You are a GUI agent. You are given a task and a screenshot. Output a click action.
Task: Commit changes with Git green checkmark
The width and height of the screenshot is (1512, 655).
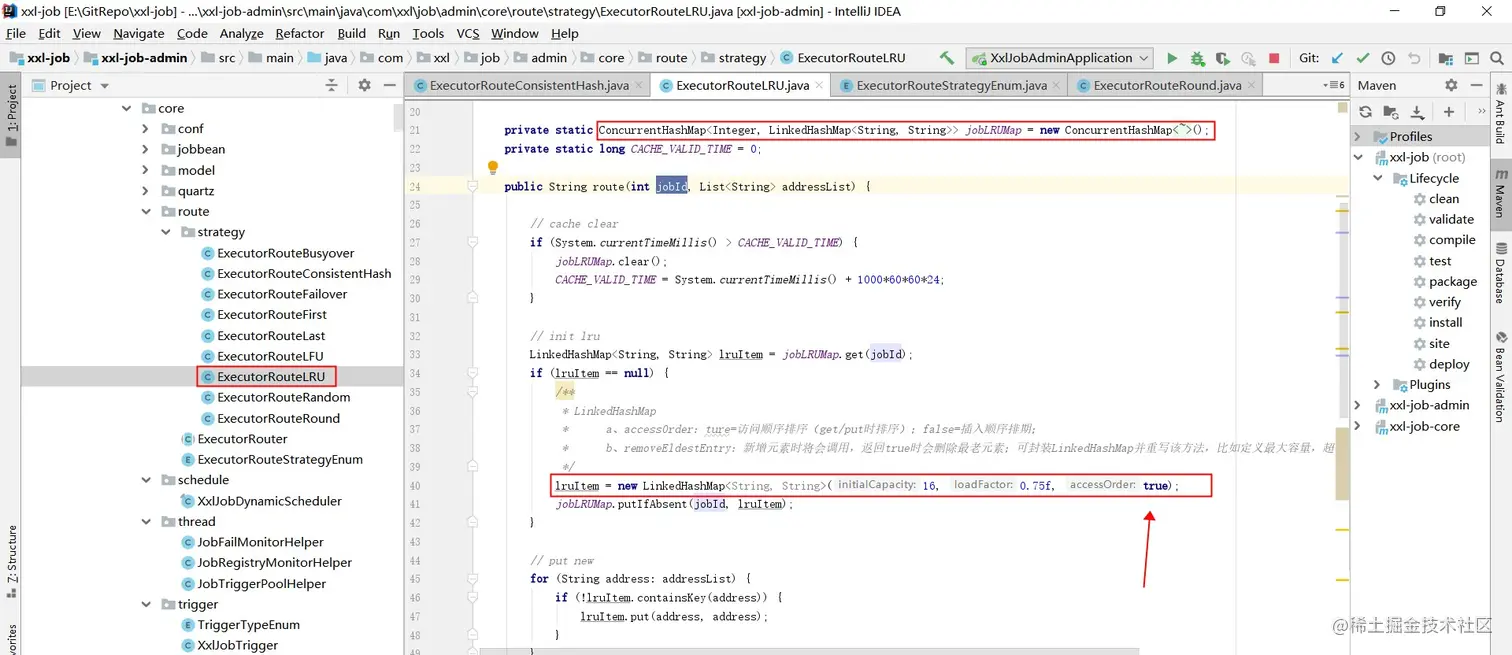1363,58
